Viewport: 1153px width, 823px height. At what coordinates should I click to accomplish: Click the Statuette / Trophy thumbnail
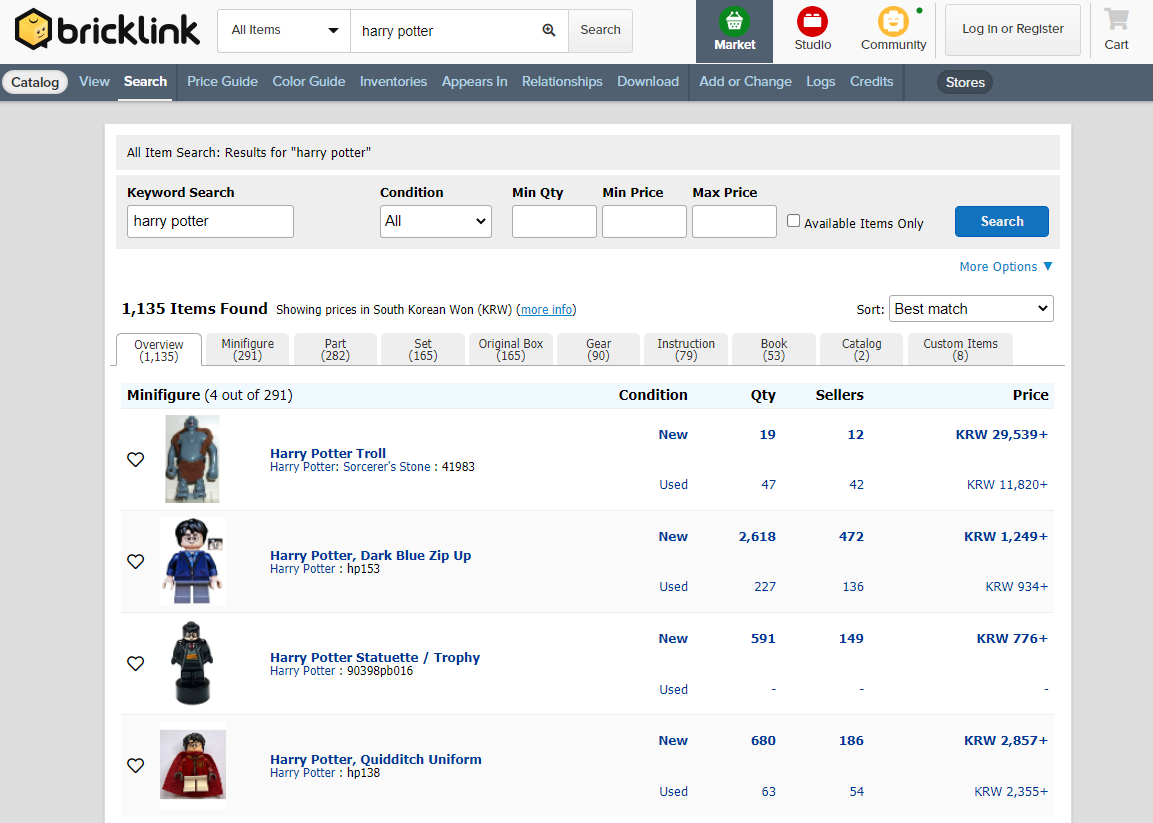click(x=193, y=663)
